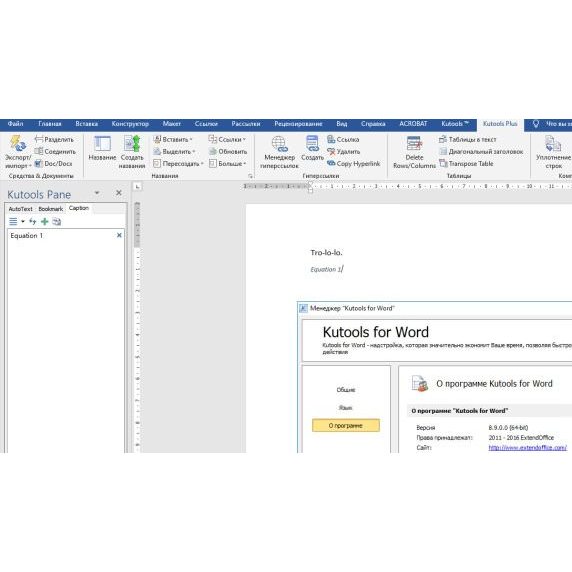Select О программе in manager dialog

click(x=346, y=425)
